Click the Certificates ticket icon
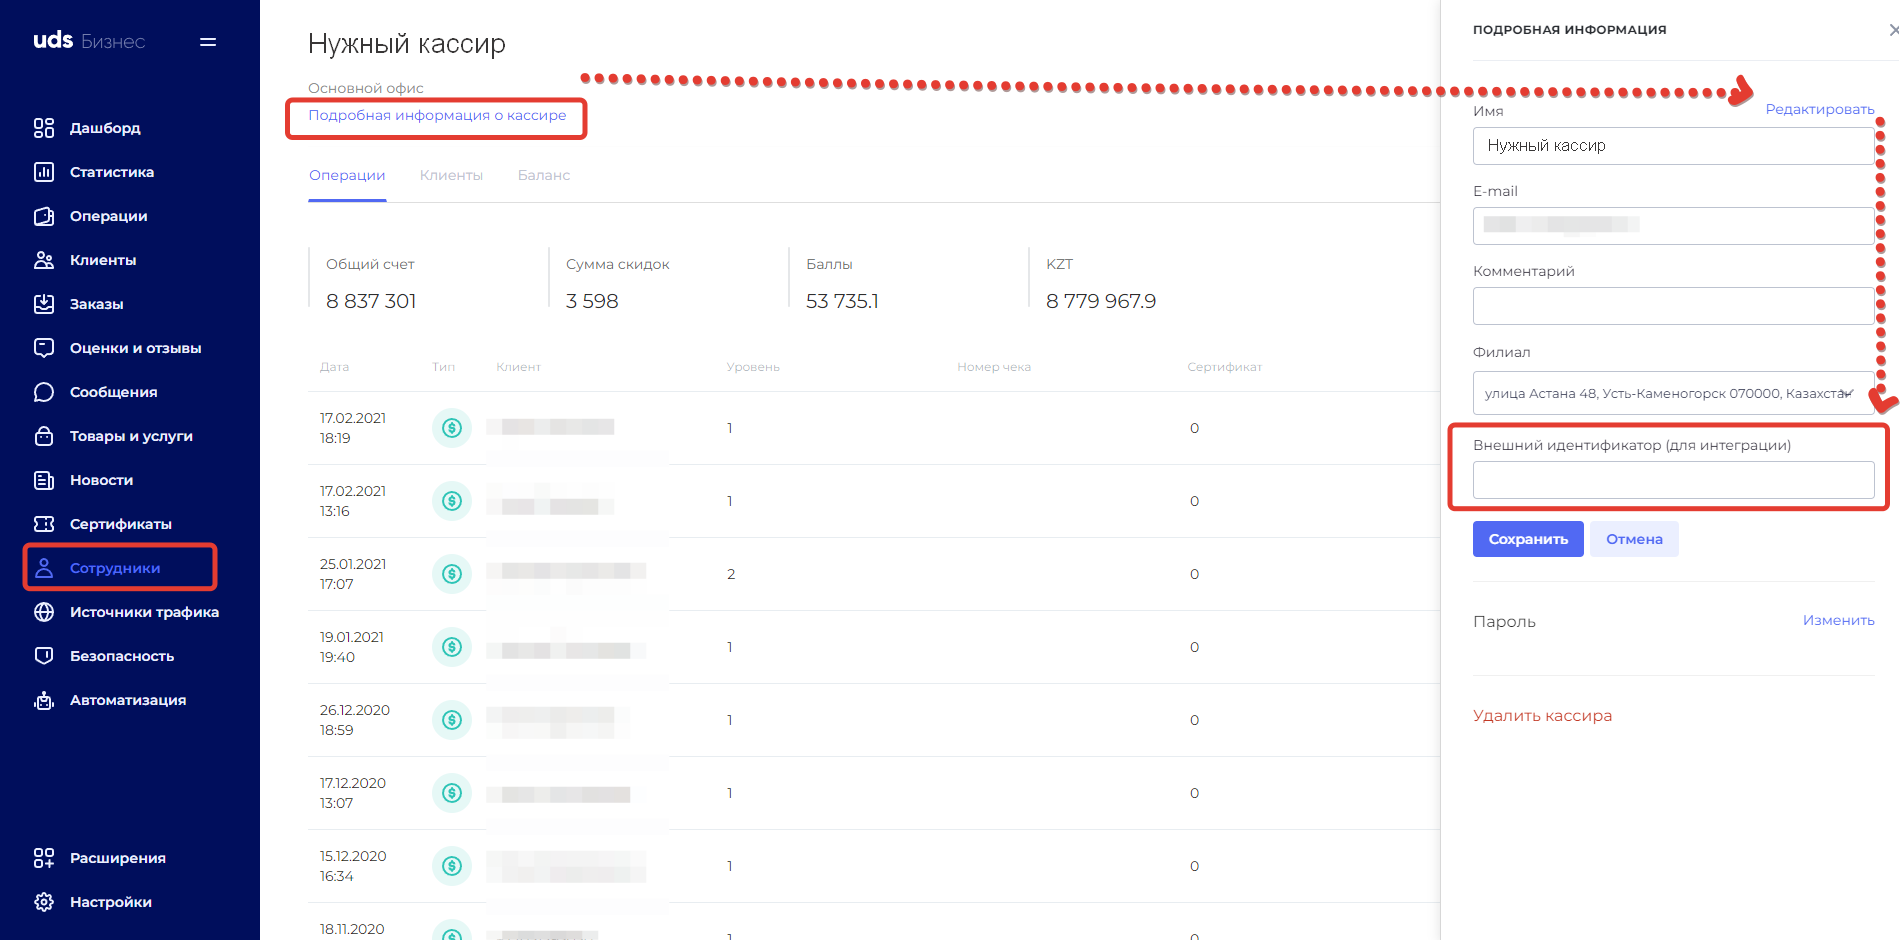Image resolution: width=1900 pixels, height=940 pixels. click(x=44, y=524)
